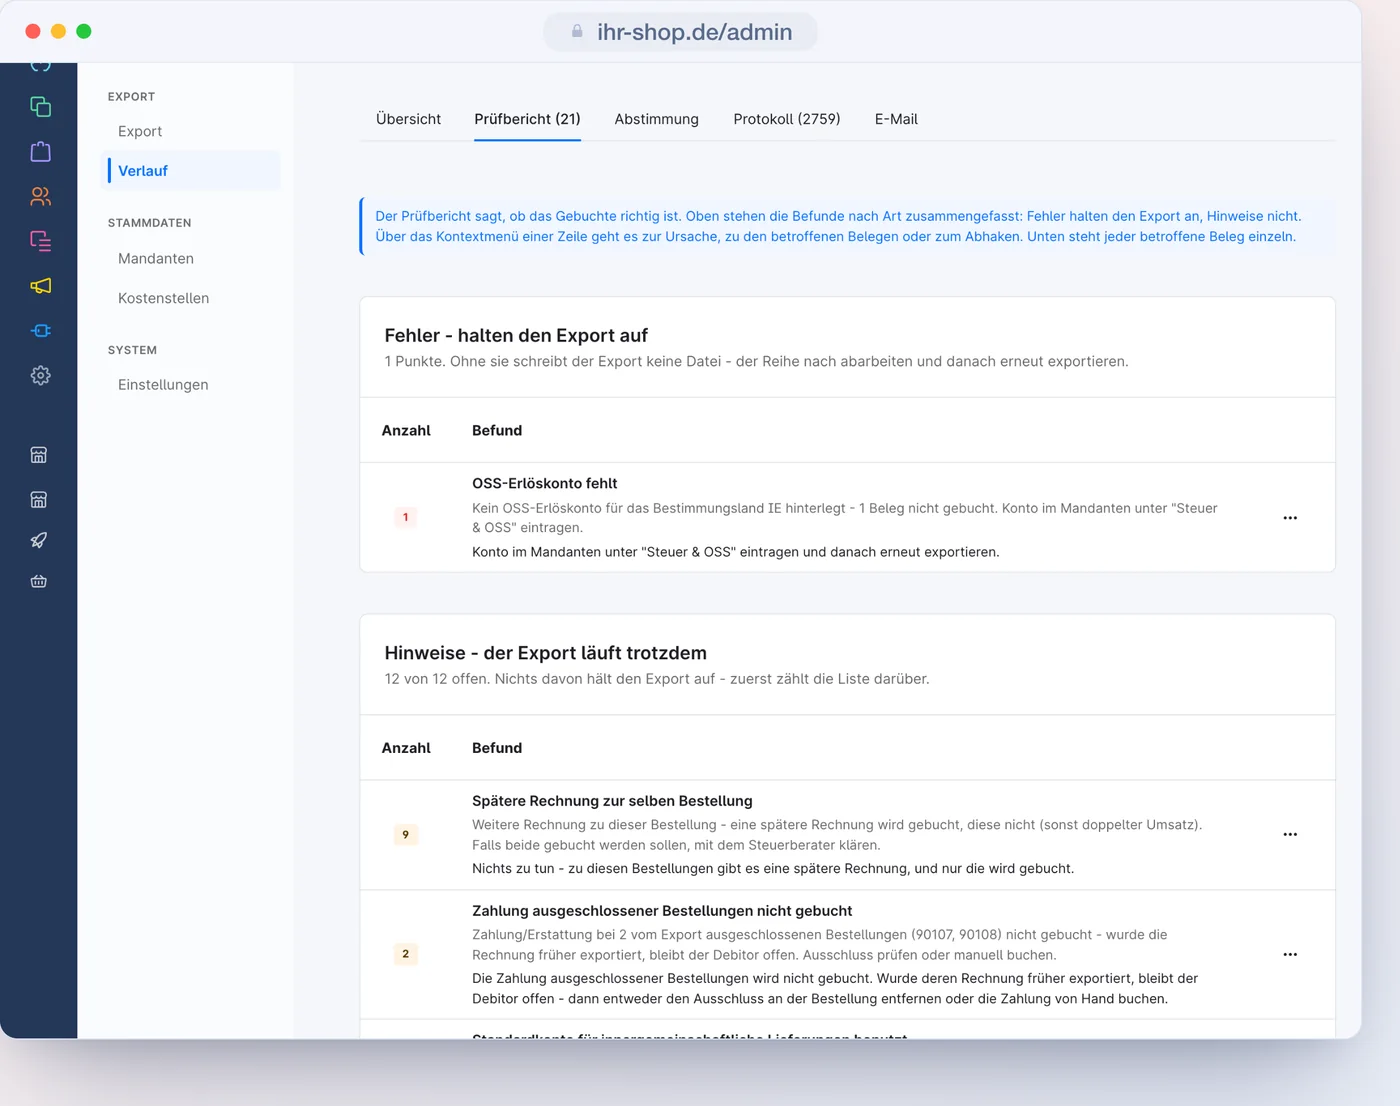Click the upper storefront icon in sidebar

tap(39, 455)
